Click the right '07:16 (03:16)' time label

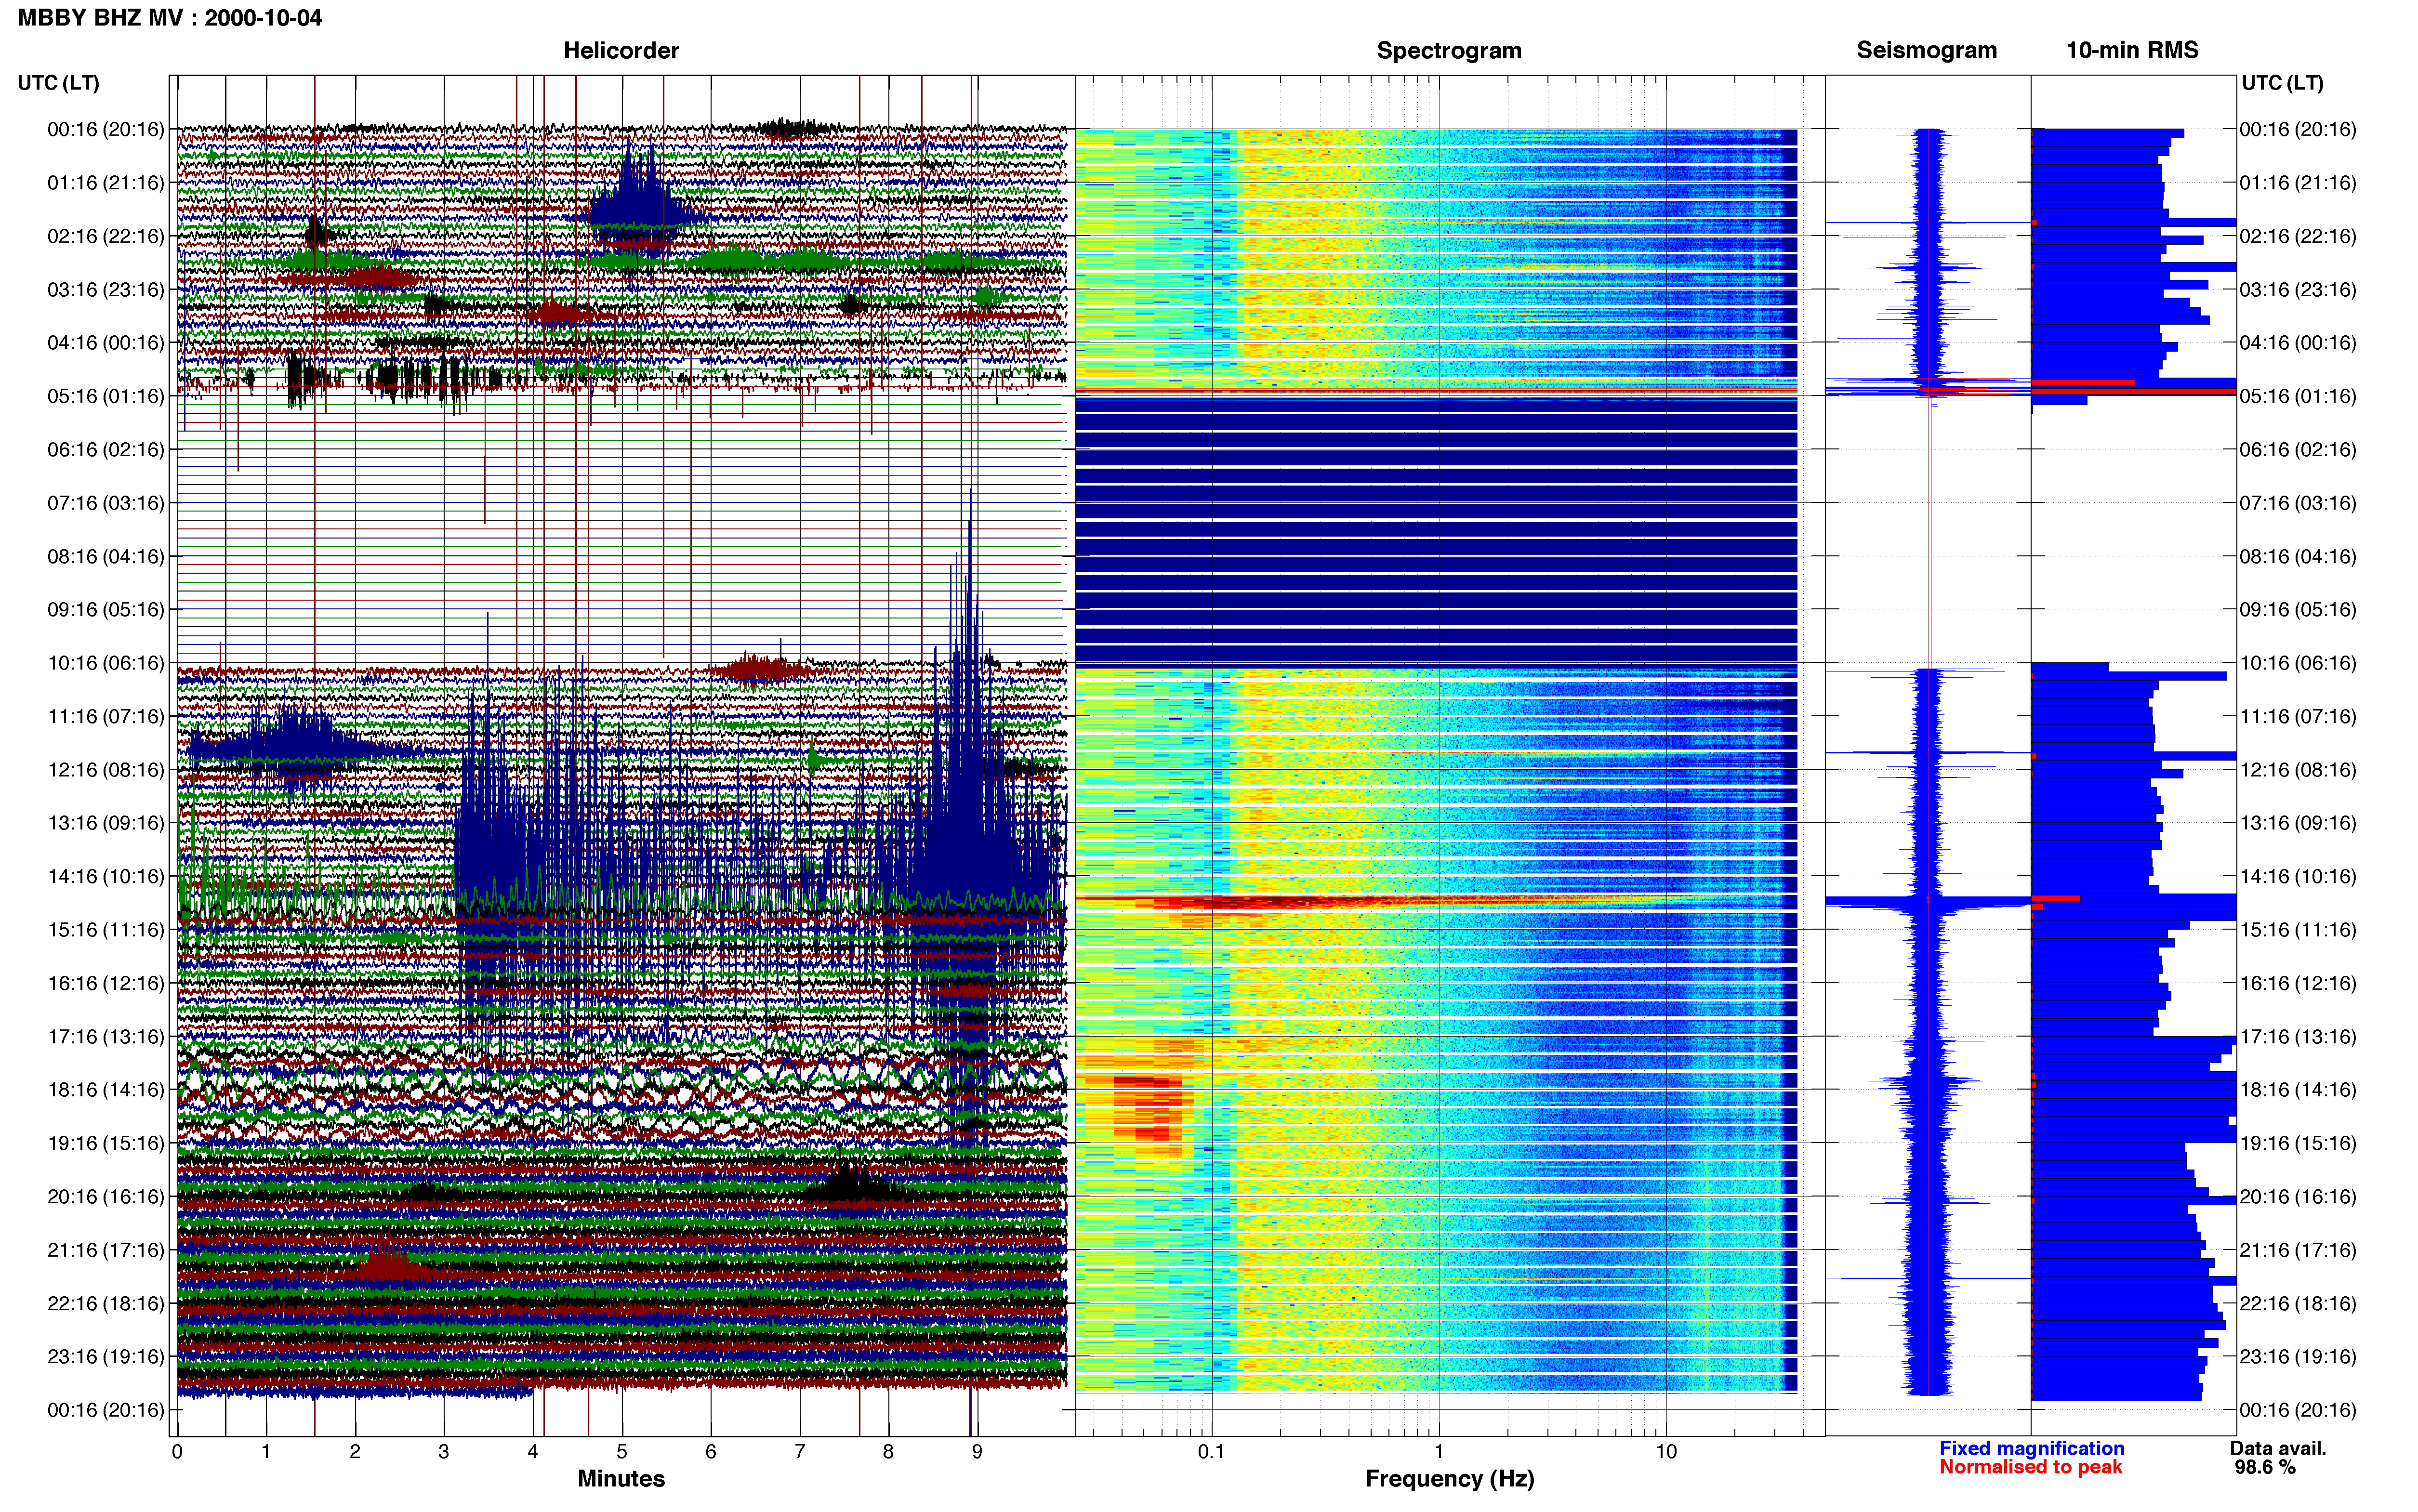(x=2298, y=503)
